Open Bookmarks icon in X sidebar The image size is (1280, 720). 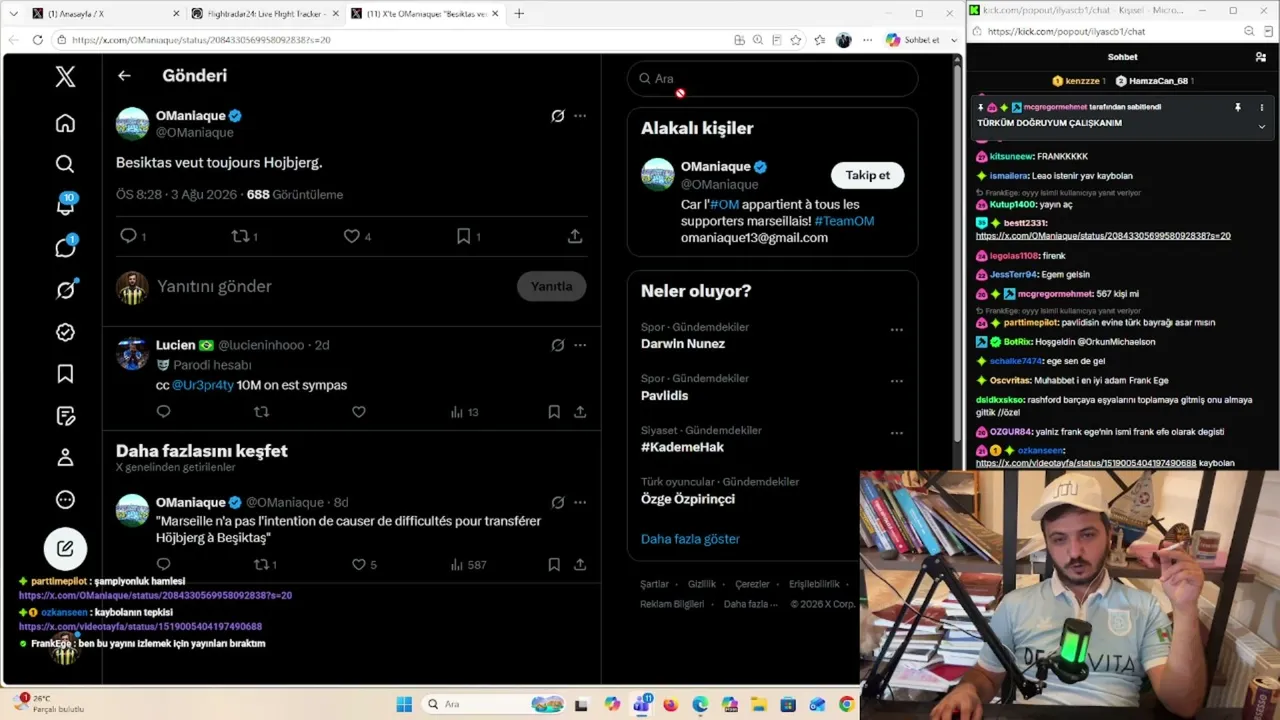pos(65,374)
